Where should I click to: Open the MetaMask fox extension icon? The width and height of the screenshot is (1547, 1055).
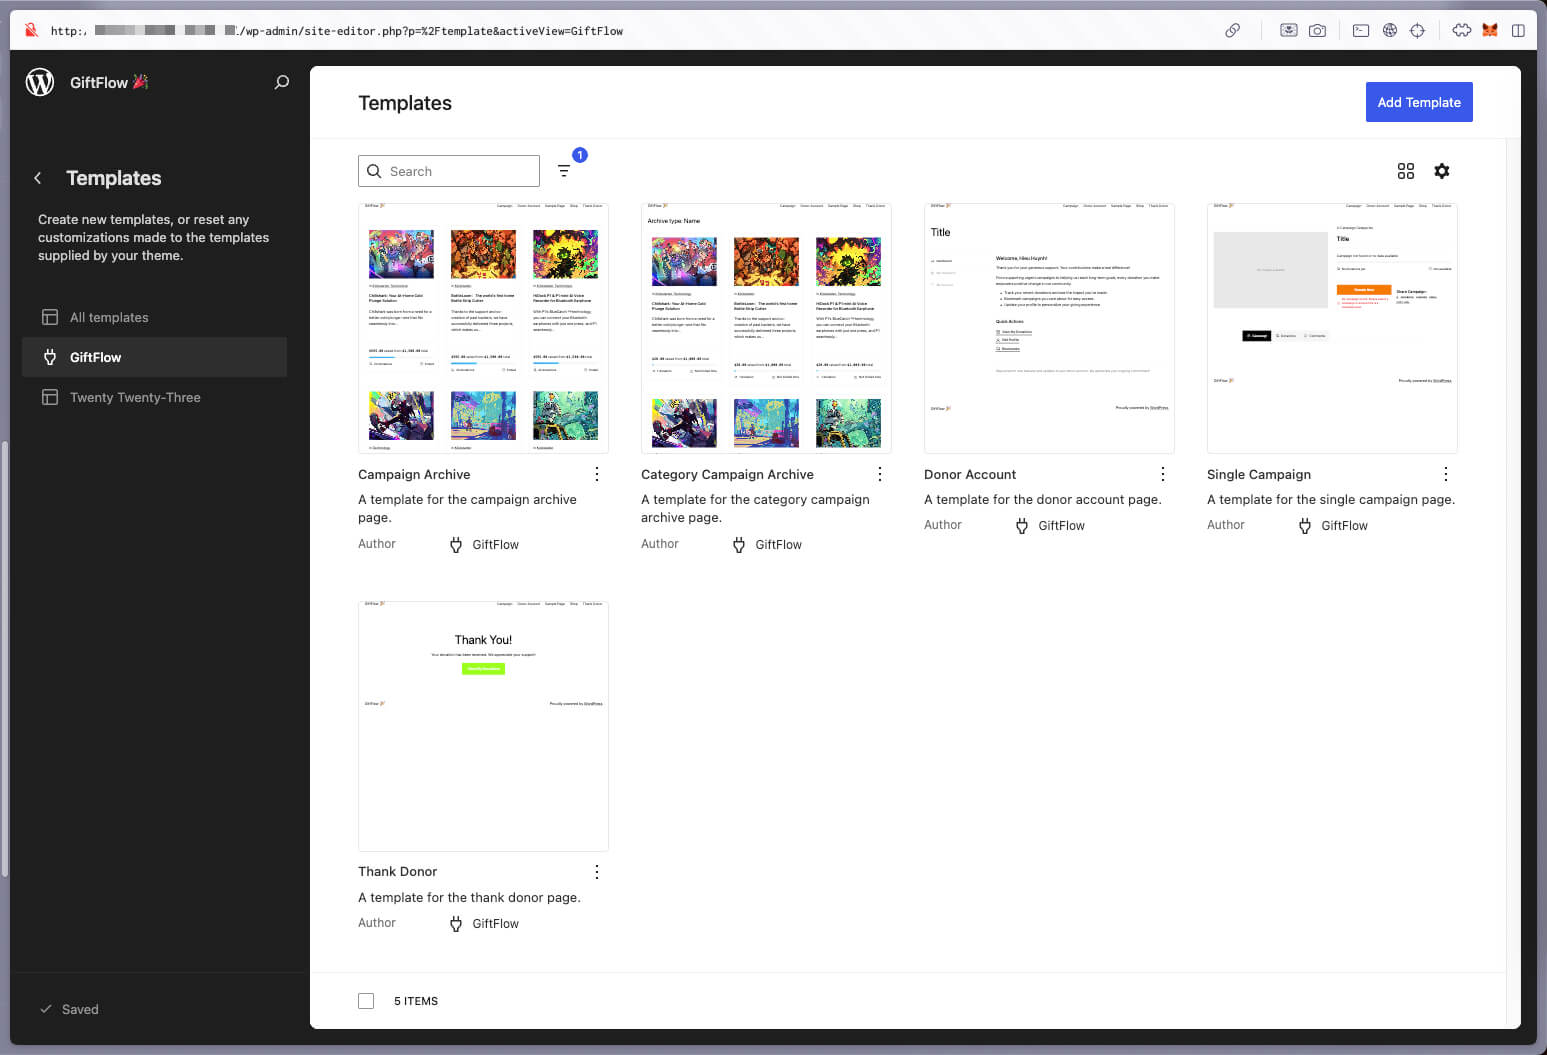[1489, 30]
